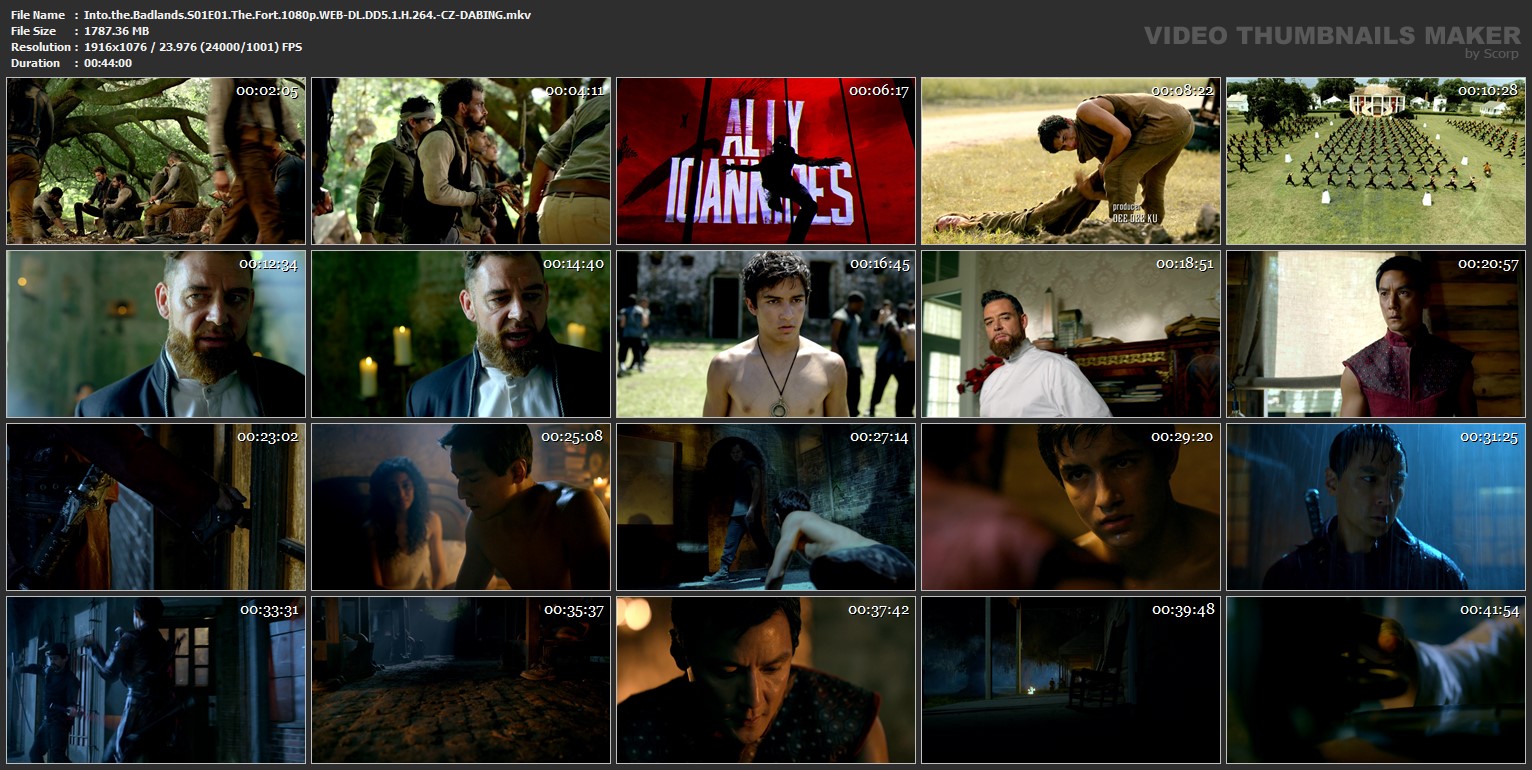Click the file name text in the header
Screen dimensions: 1532x770
(308, 15)
